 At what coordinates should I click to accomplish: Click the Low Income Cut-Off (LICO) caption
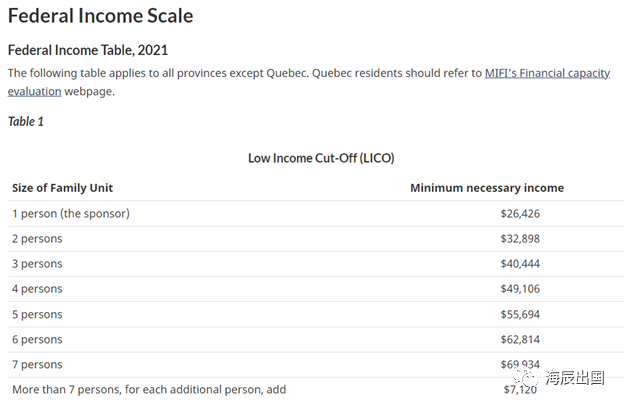(321, 158)
